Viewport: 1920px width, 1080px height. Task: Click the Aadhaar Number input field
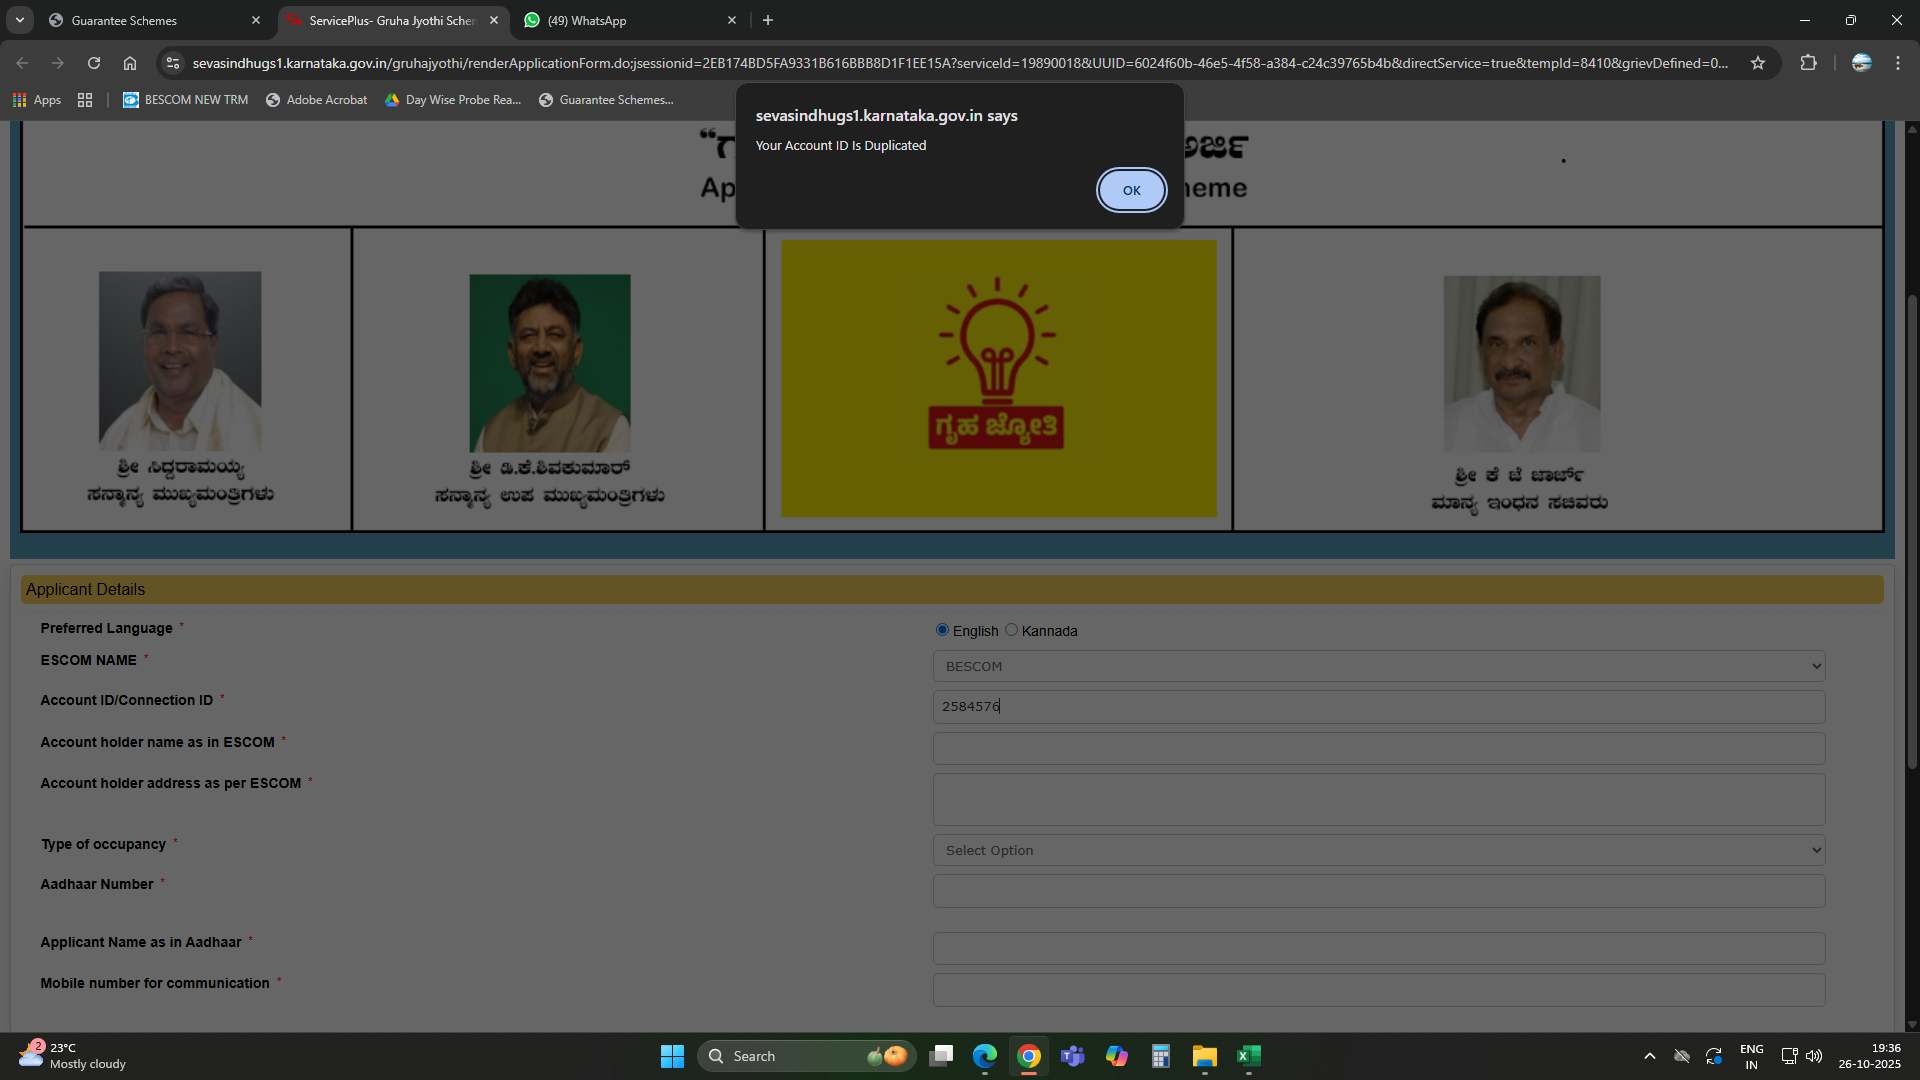coord(1378,891)
